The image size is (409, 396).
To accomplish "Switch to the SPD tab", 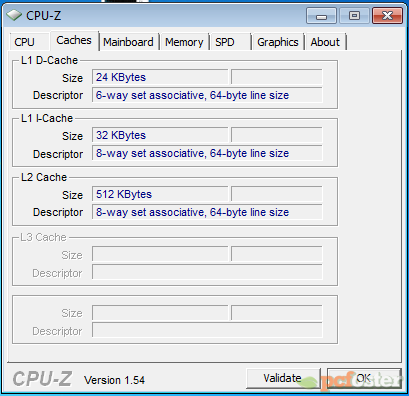I will click(230, 42).
